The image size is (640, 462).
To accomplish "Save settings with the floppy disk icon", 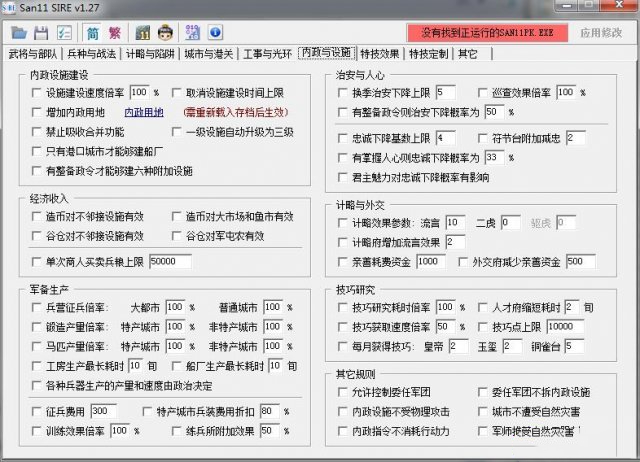I will [41, 33].
